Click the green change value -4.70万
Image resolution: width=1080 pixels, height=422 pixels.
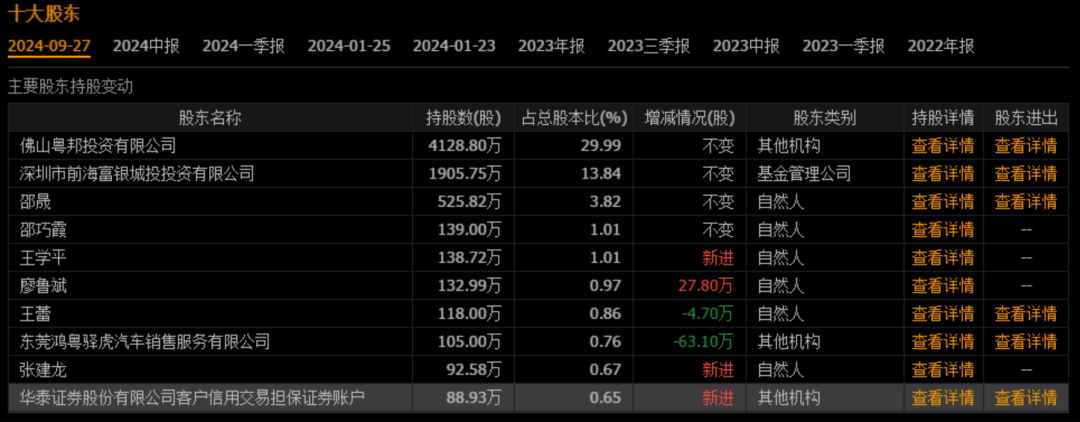click(x=707, y=313)
